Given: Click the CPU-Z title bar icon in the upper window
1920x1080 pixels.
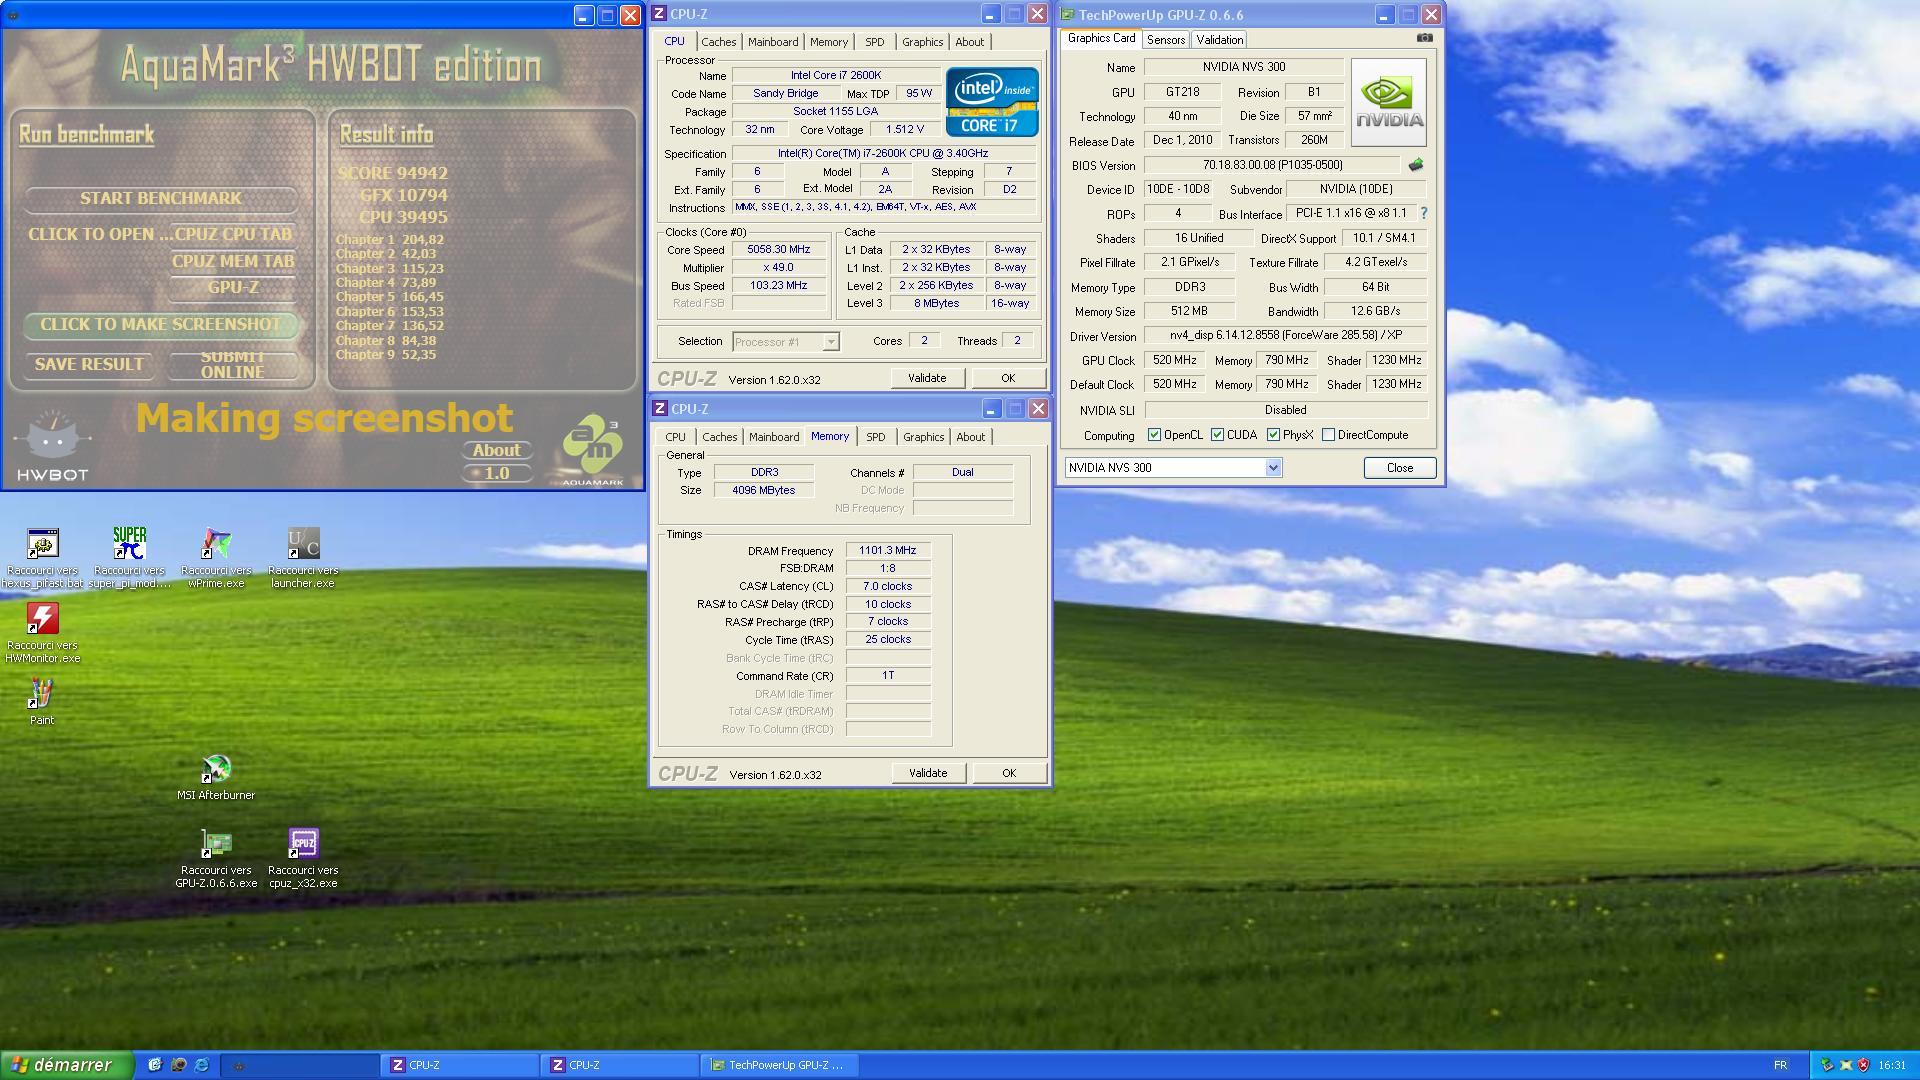Looking at the screenshot, I should click(x=659, y=14).
